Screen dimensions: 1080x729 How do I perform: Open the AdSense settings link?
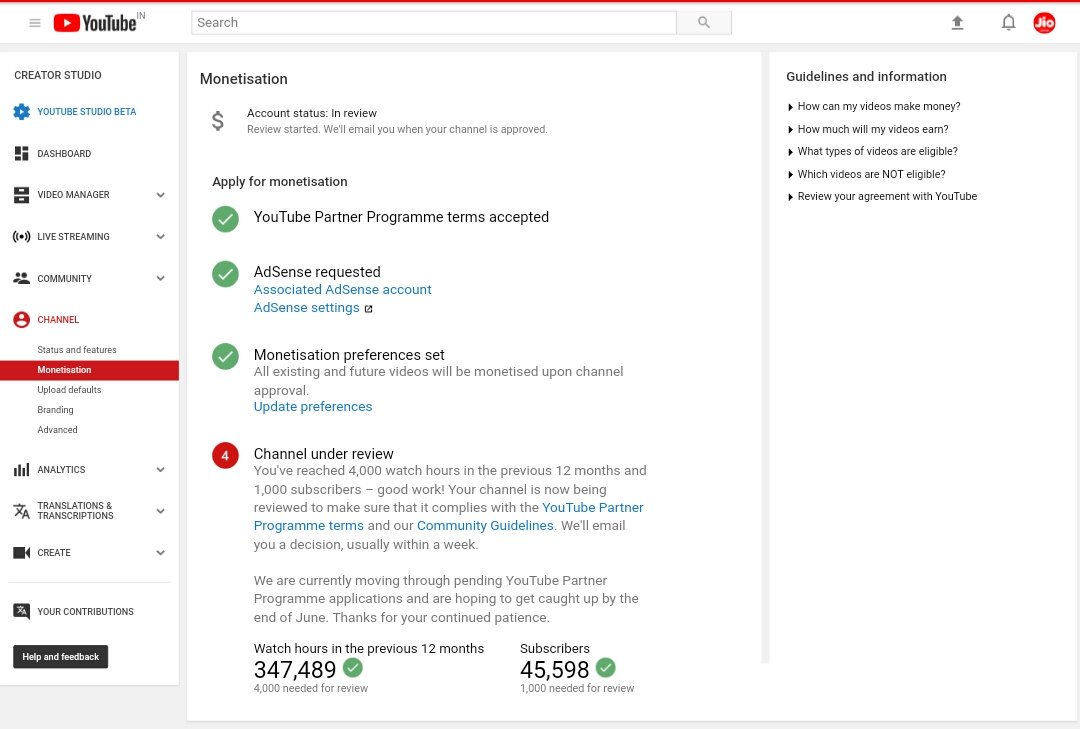click(x=307, y=308)
